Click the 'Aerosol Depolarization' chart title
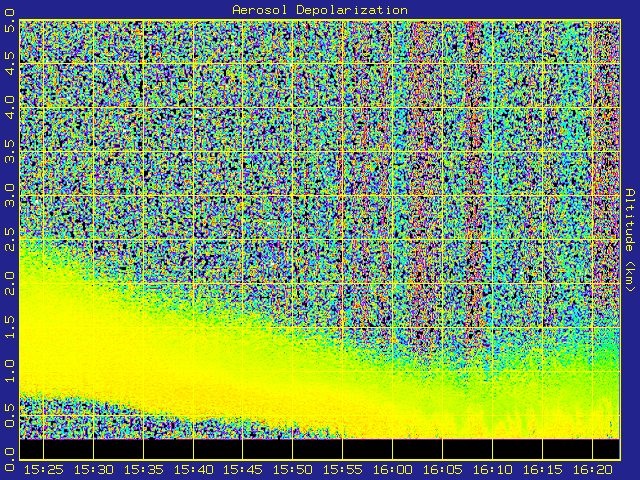Viewport: 640px width, 480px height. (320, 10)
